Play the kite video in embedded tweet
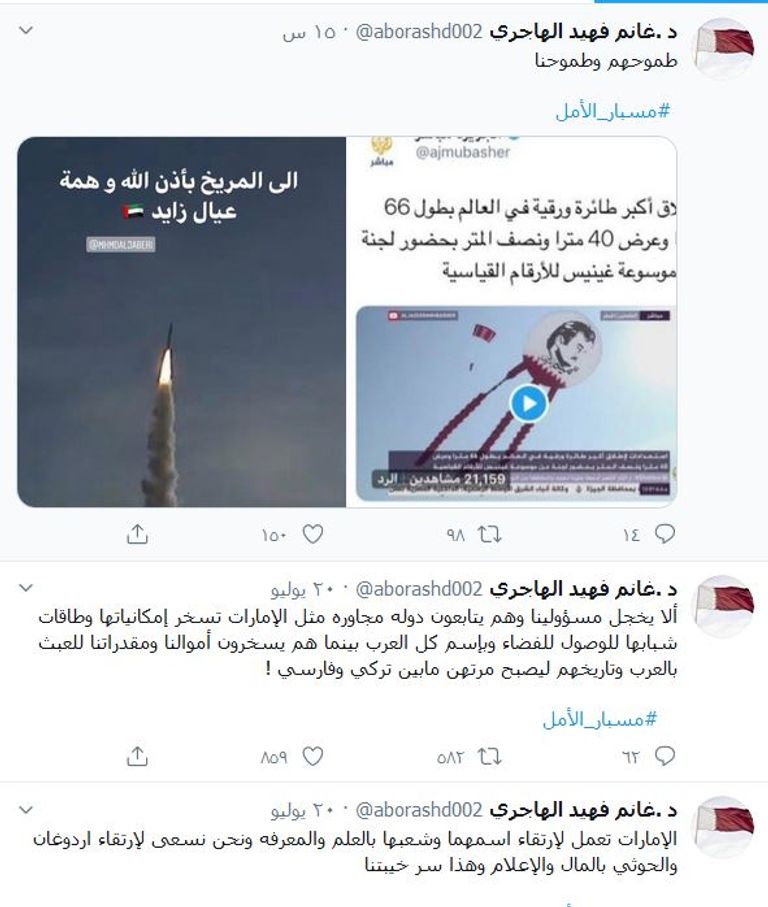 tap(529, 403)
